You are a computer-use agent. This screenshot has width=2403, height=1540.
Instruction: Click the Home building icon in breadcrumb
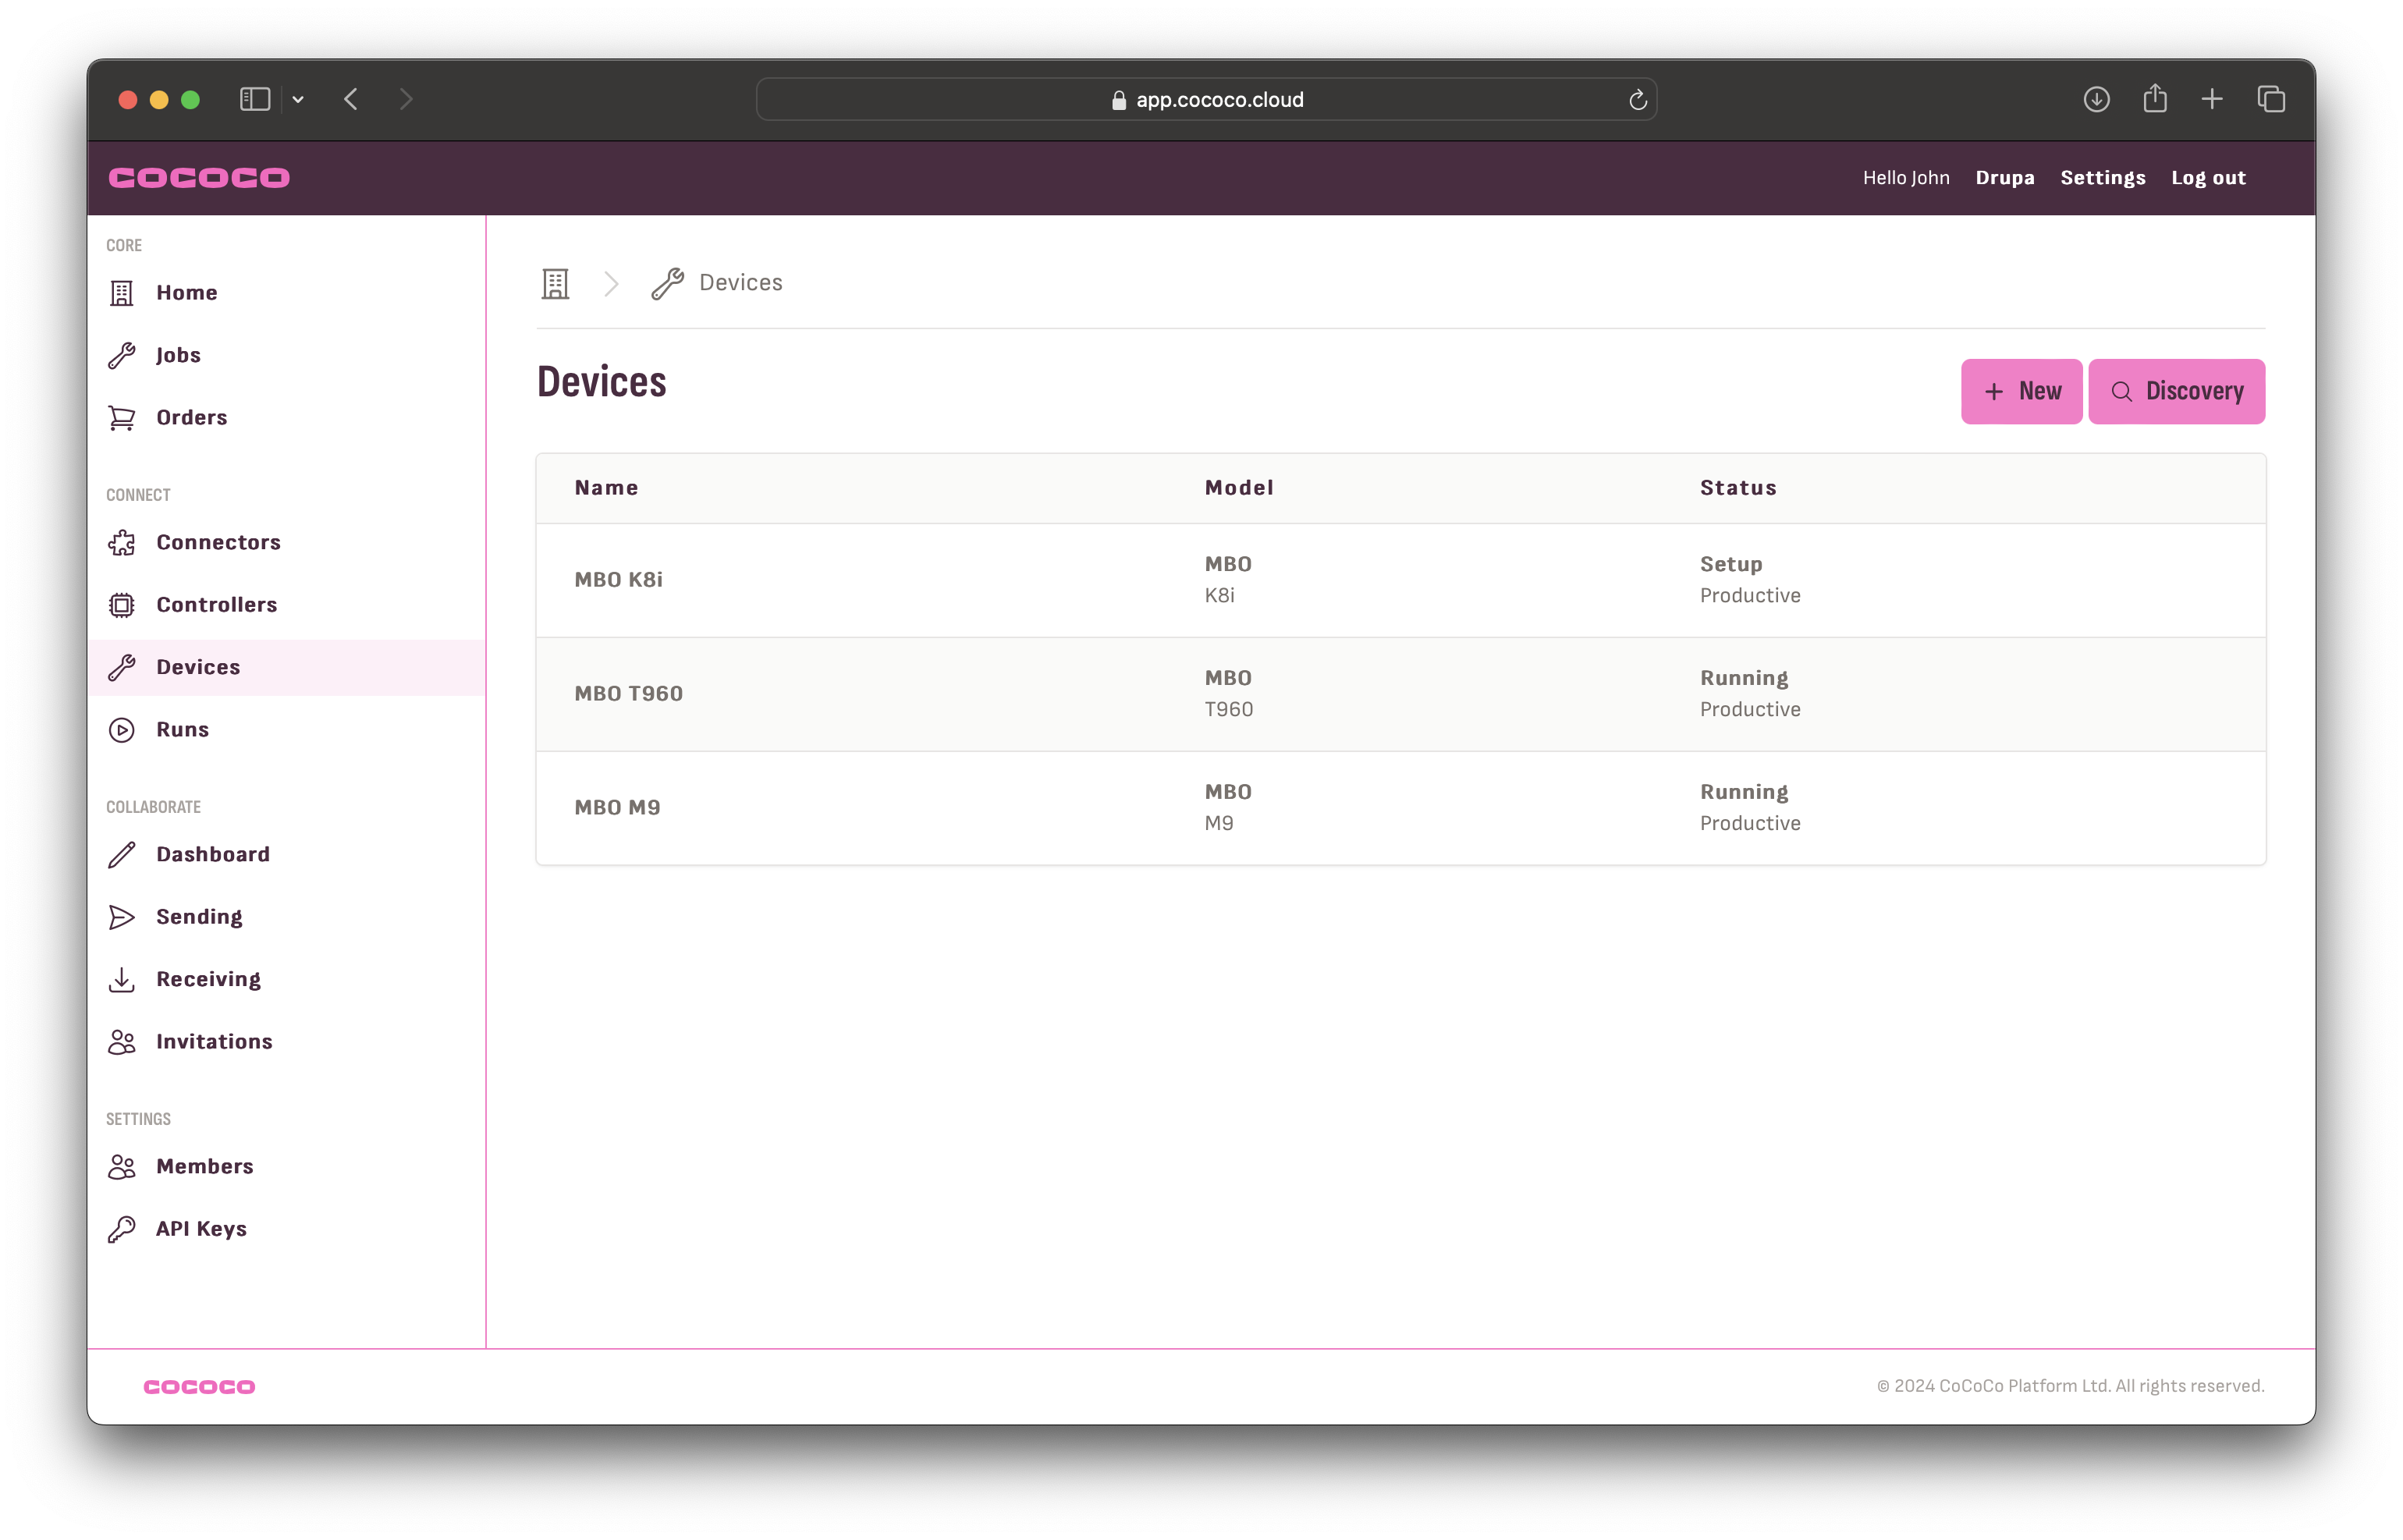pyautogui.click(x=555, y=283)
